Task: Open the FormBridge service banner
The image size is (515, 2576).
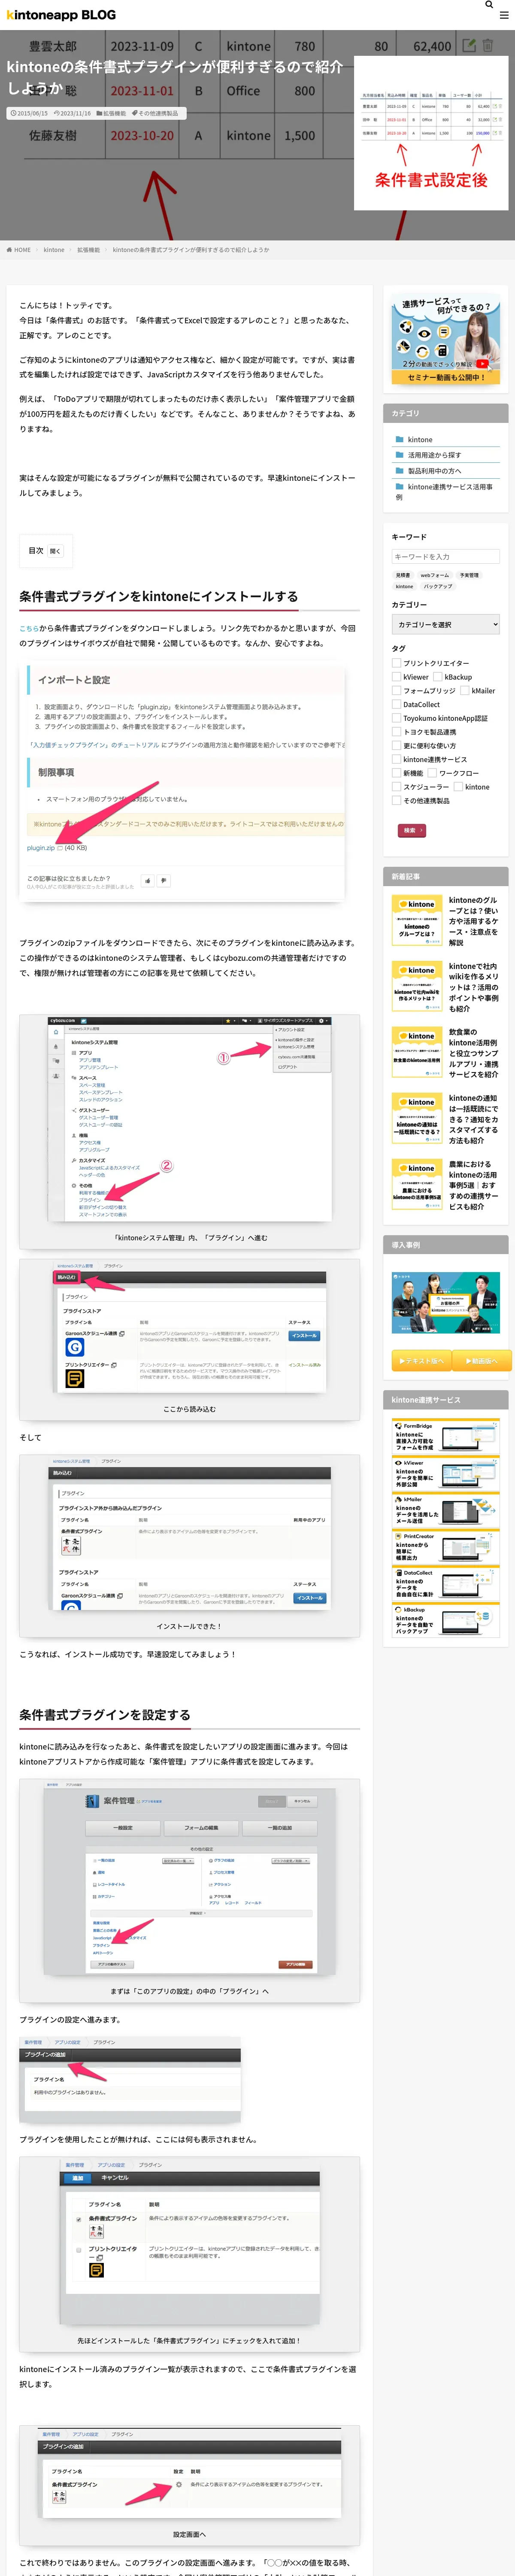Action: [445, 1436]
